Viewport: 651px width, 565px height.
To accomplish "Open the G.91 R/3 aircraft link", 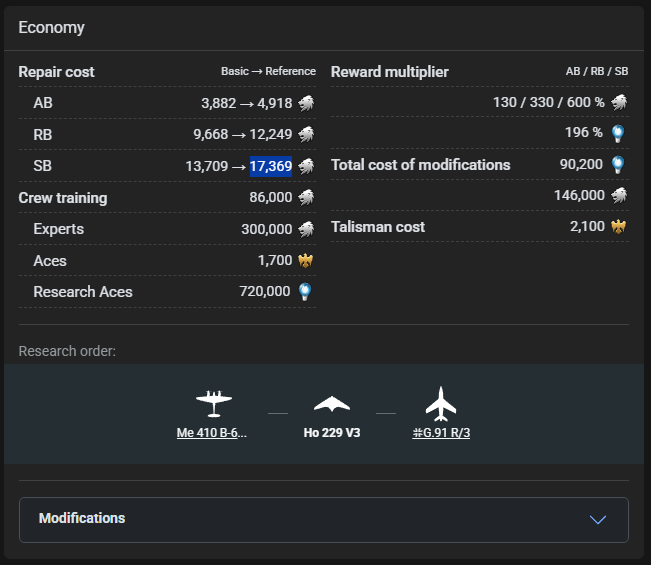I will [x=441, y=434].
